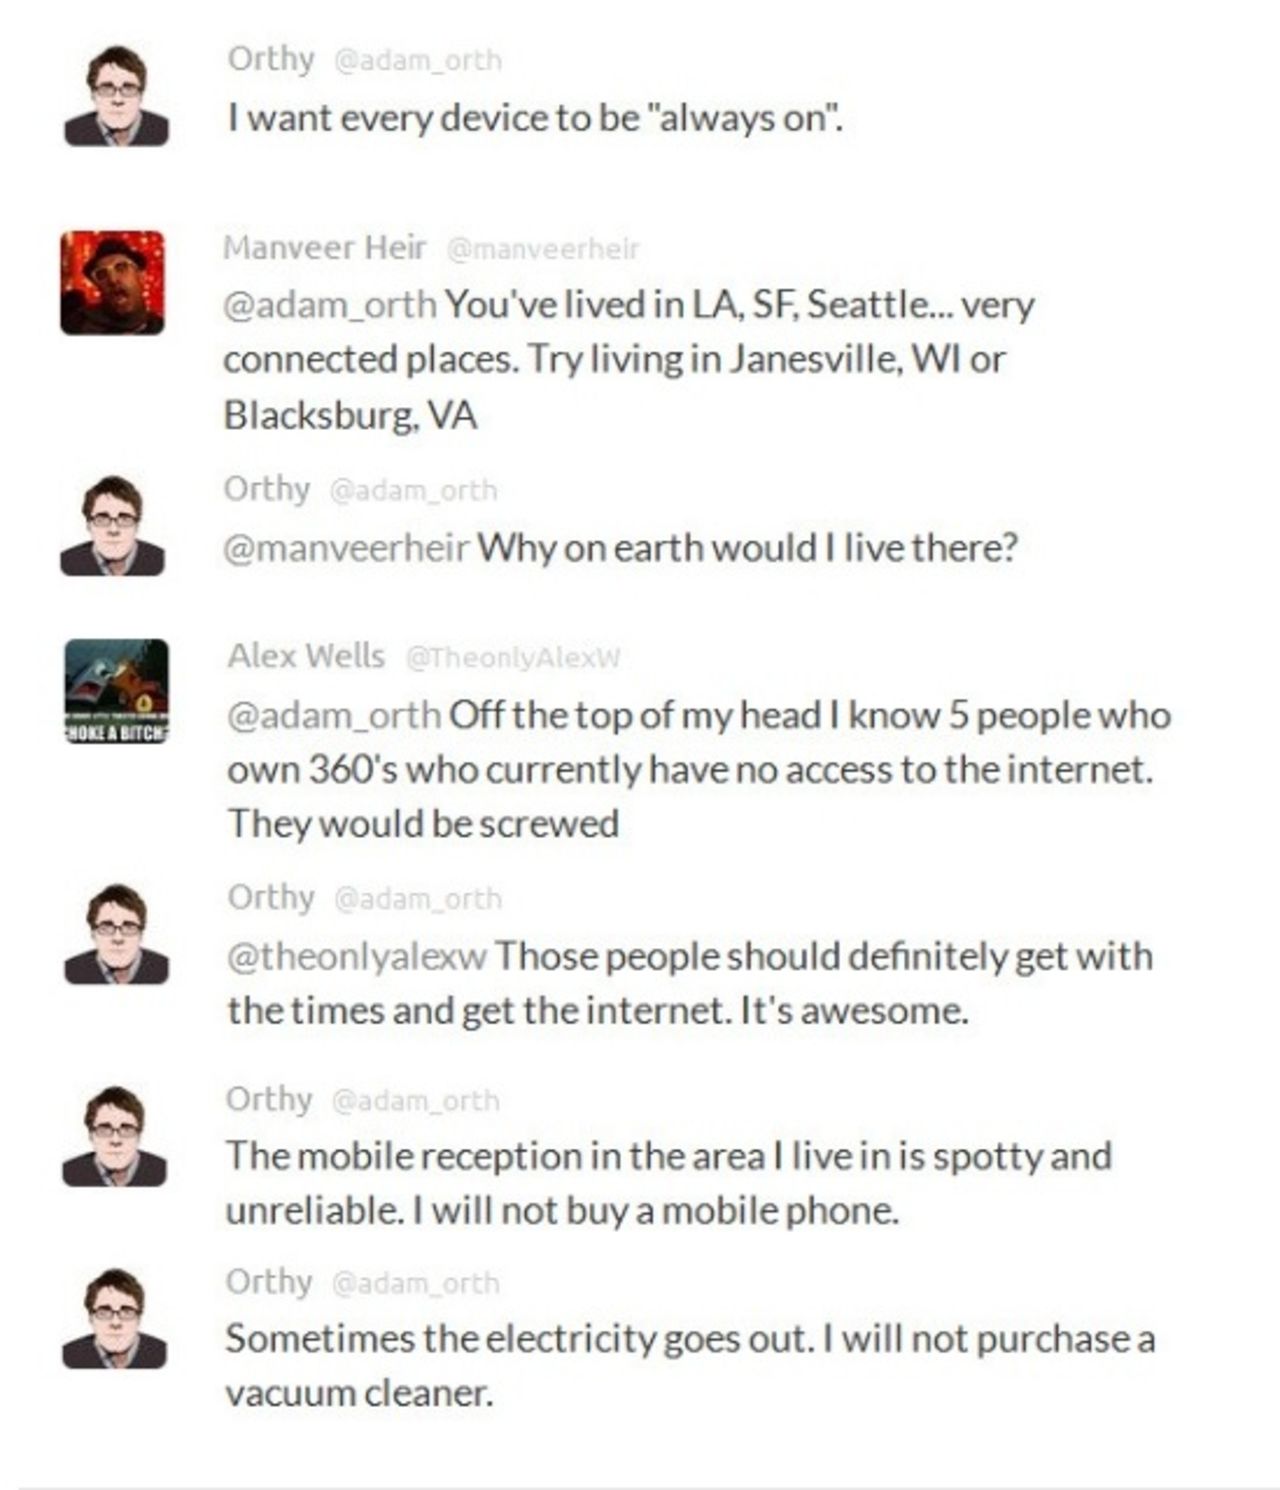Select the "I want every device" tweet text

pyautogui.click(x=535, y=119)
